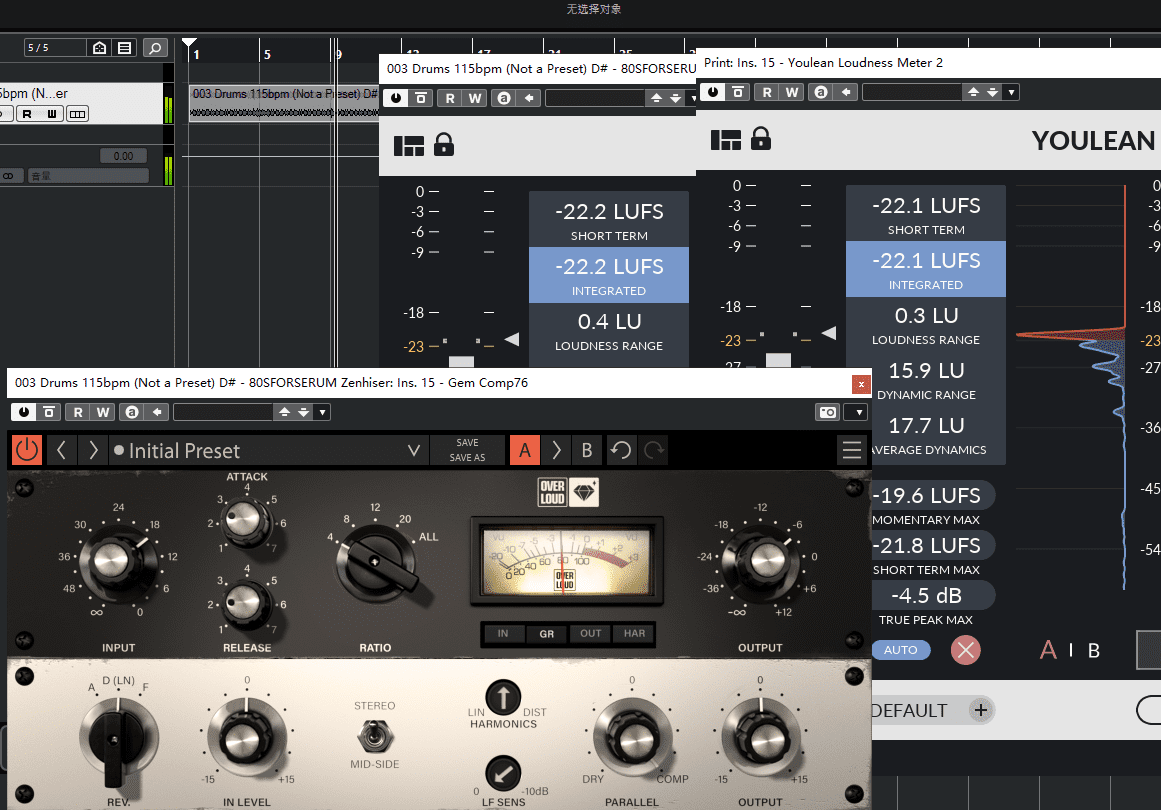
Task: Click snapshot camera icon in Comp76 header
Action: pos(828,412)
